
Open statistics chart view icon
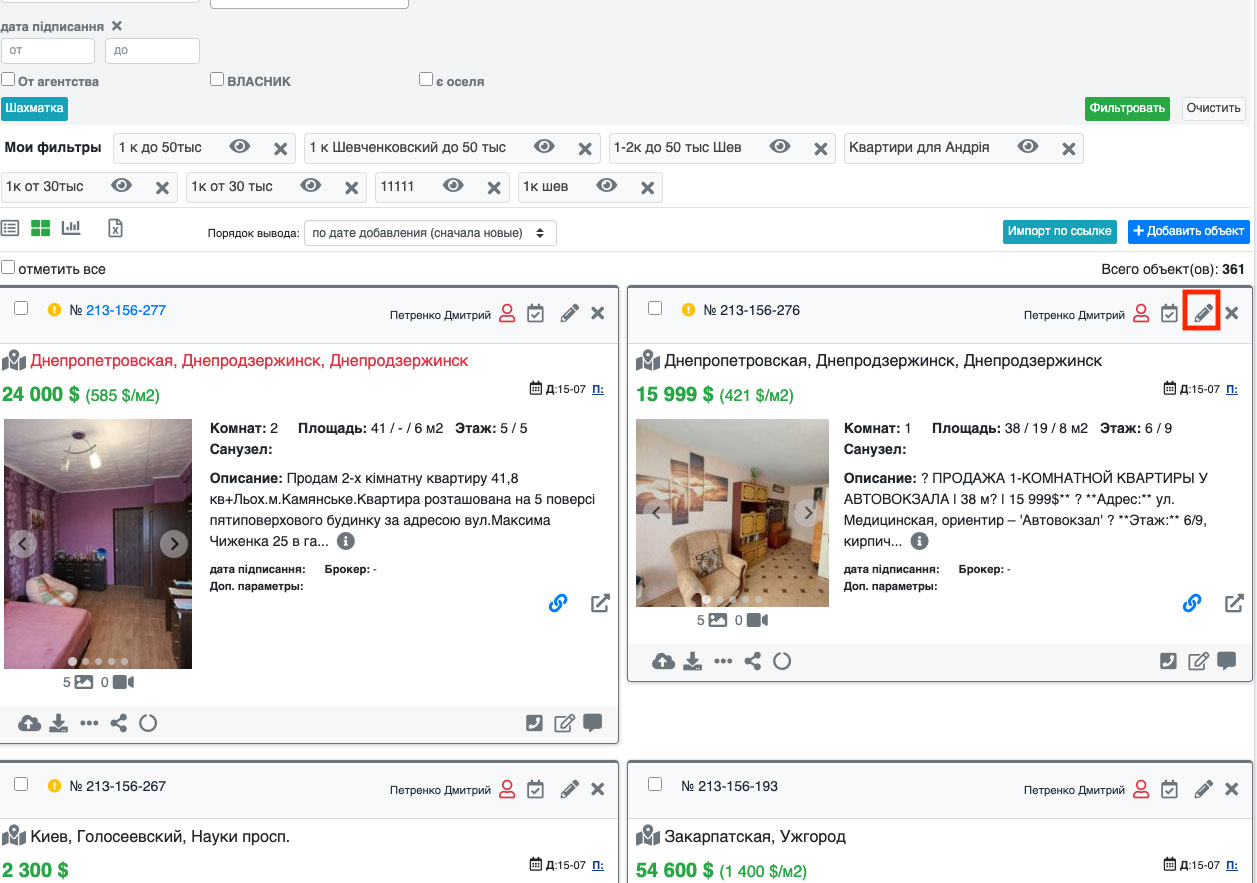tap(71, 228)
